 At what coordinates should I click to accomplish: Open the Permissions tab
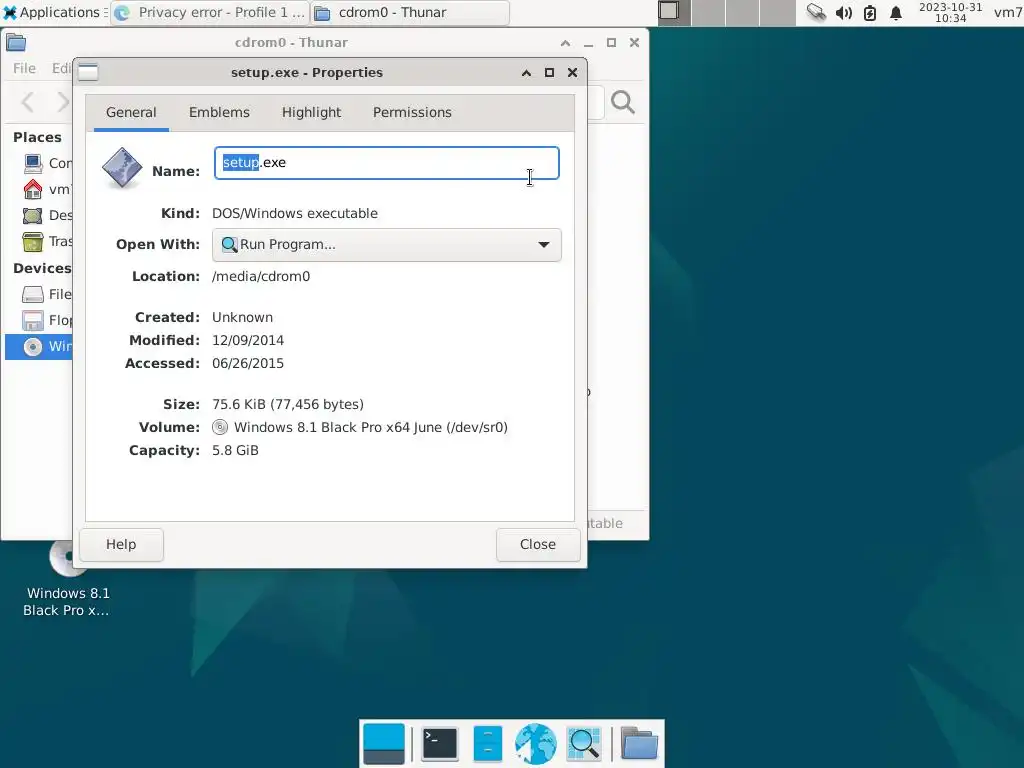(x=412, y=112)
